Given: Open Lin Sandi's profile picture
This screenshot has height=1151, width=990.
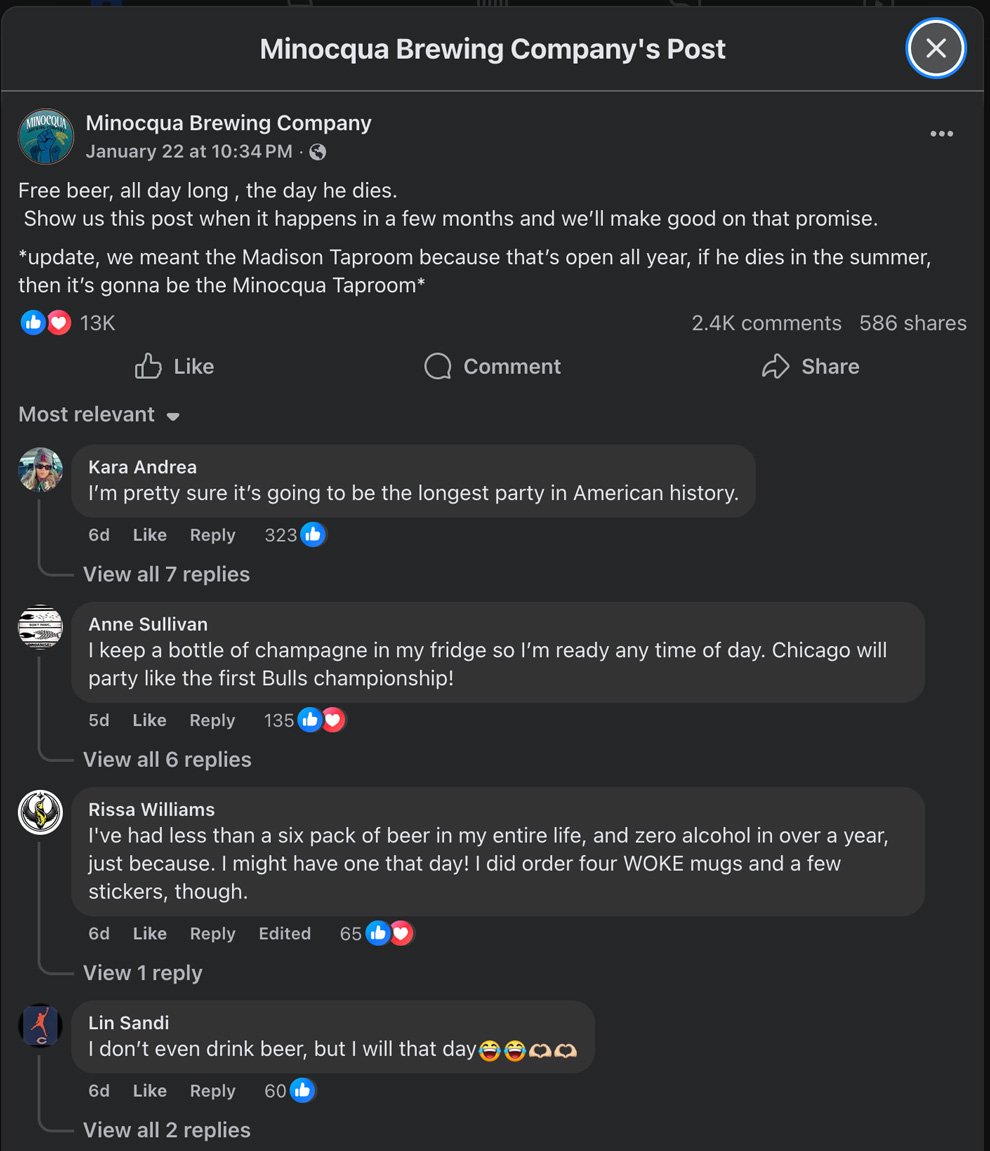Looking at the screenshot, I should click(41, 1026).
